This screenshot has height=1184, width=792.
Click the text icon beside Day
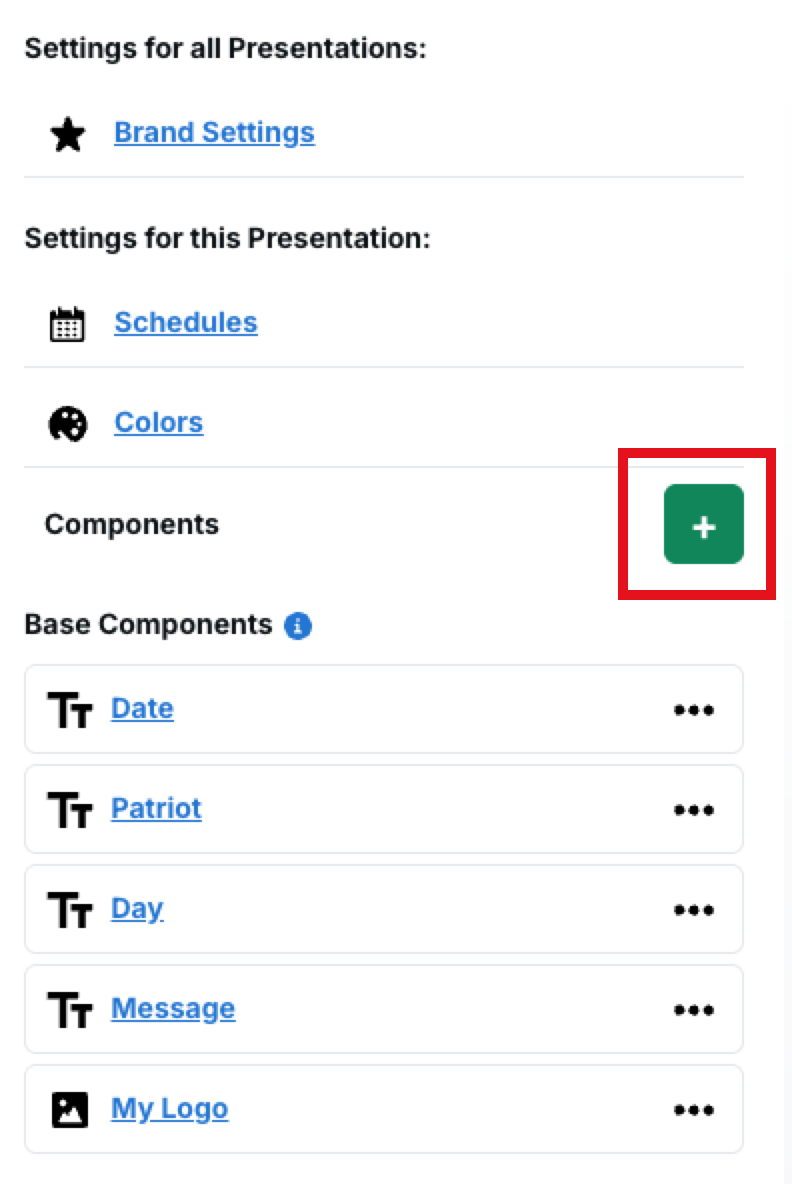click(x=69, y=910)
